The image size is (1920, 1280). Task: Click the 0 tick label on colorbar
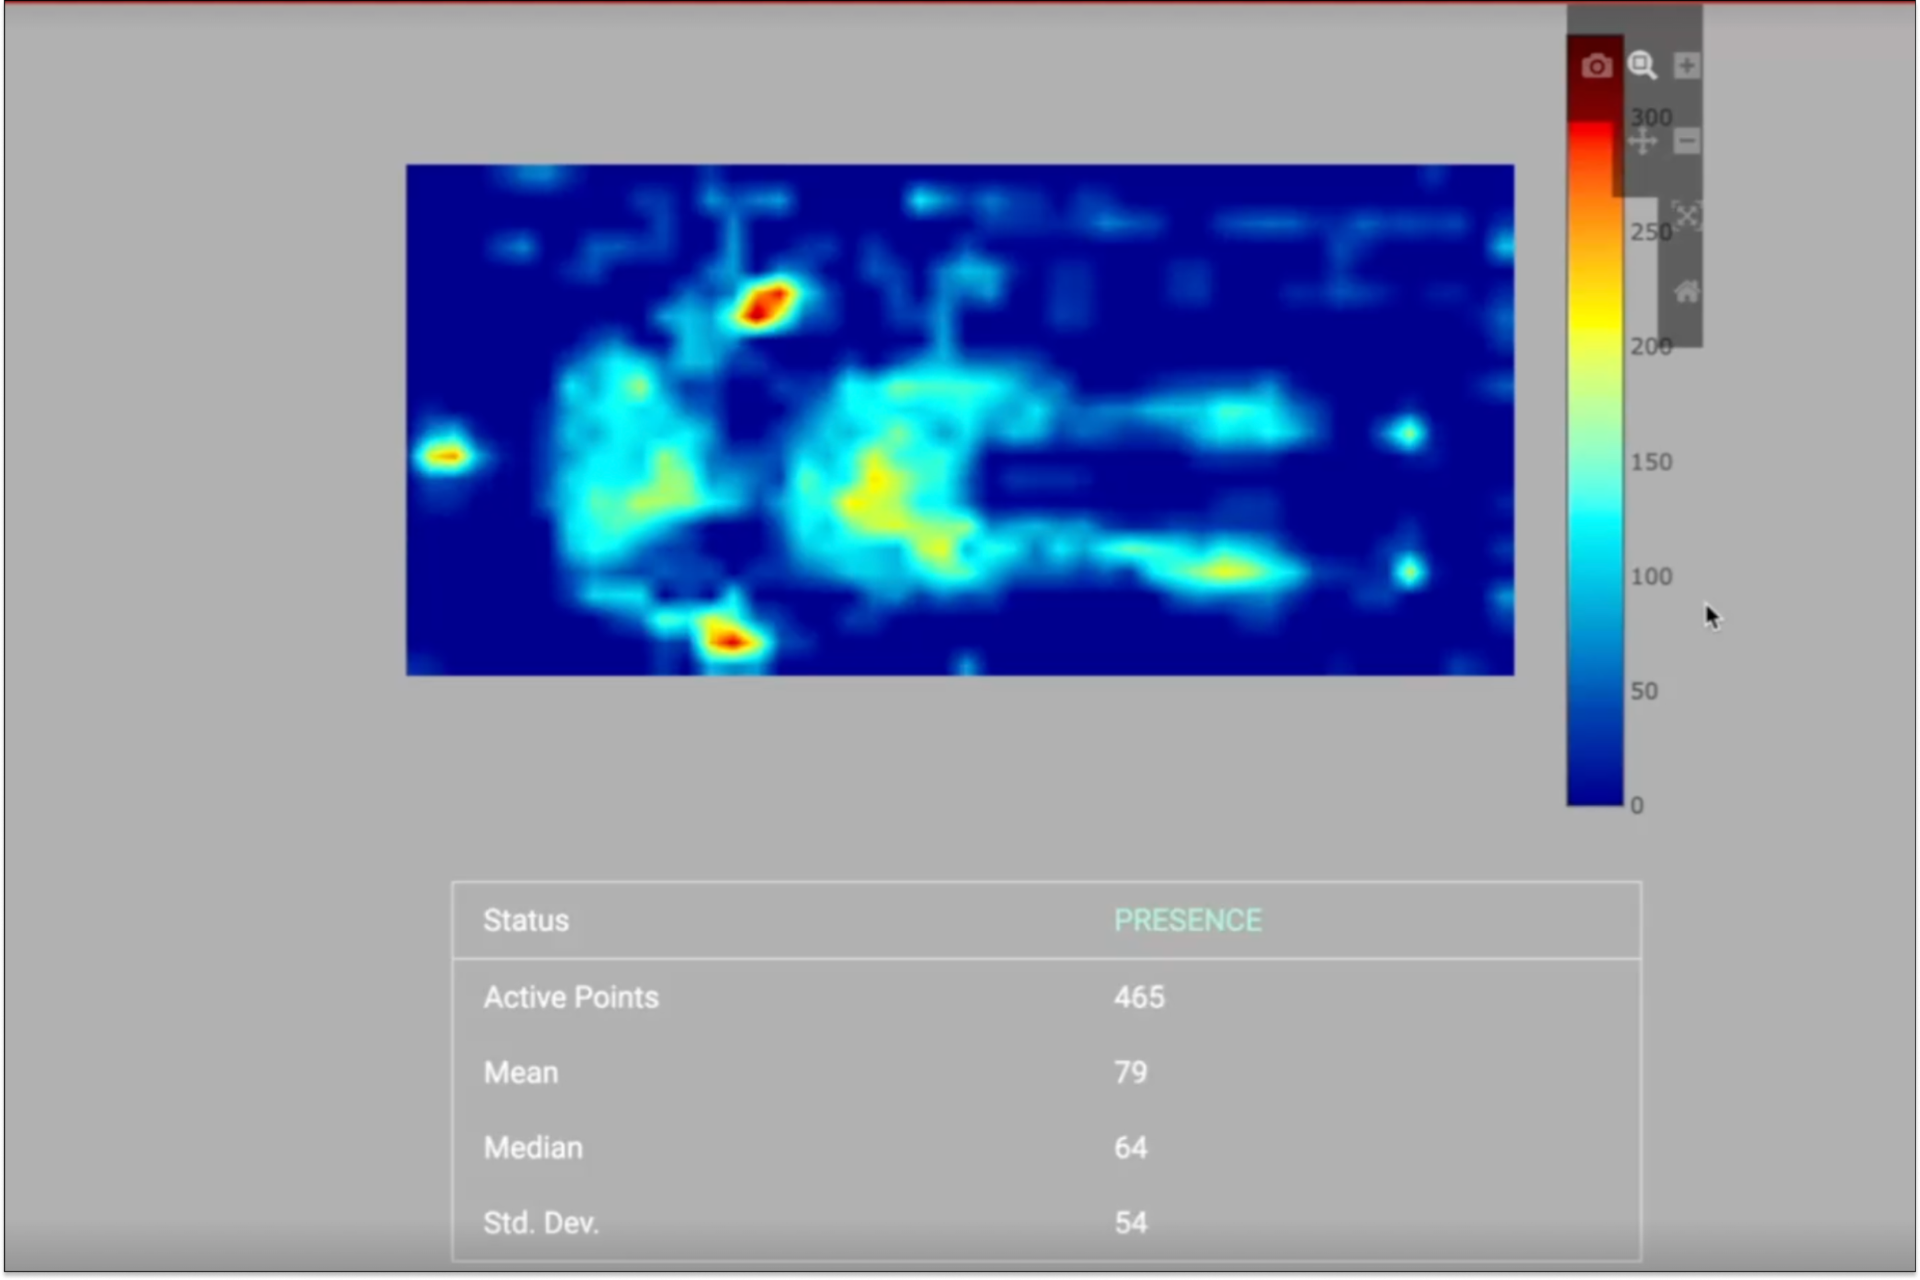click(x=1637, y=805)
